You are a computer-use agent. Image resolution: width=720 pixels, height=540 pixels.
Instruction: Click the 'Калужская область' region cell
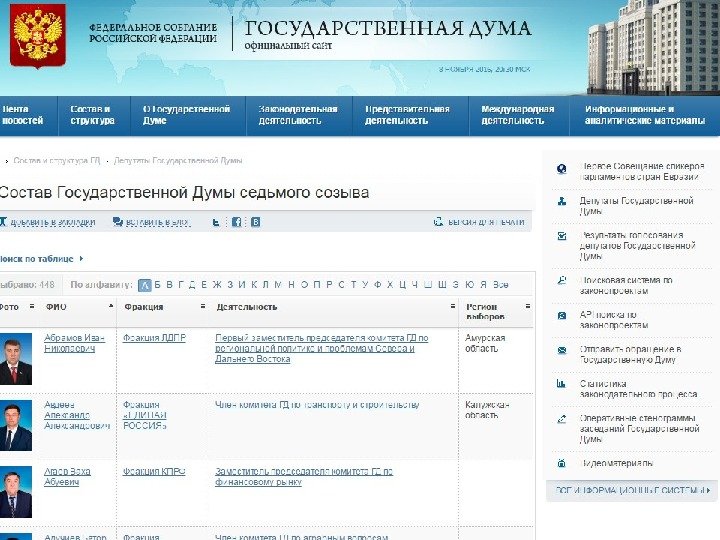click(x=487, y=410)
